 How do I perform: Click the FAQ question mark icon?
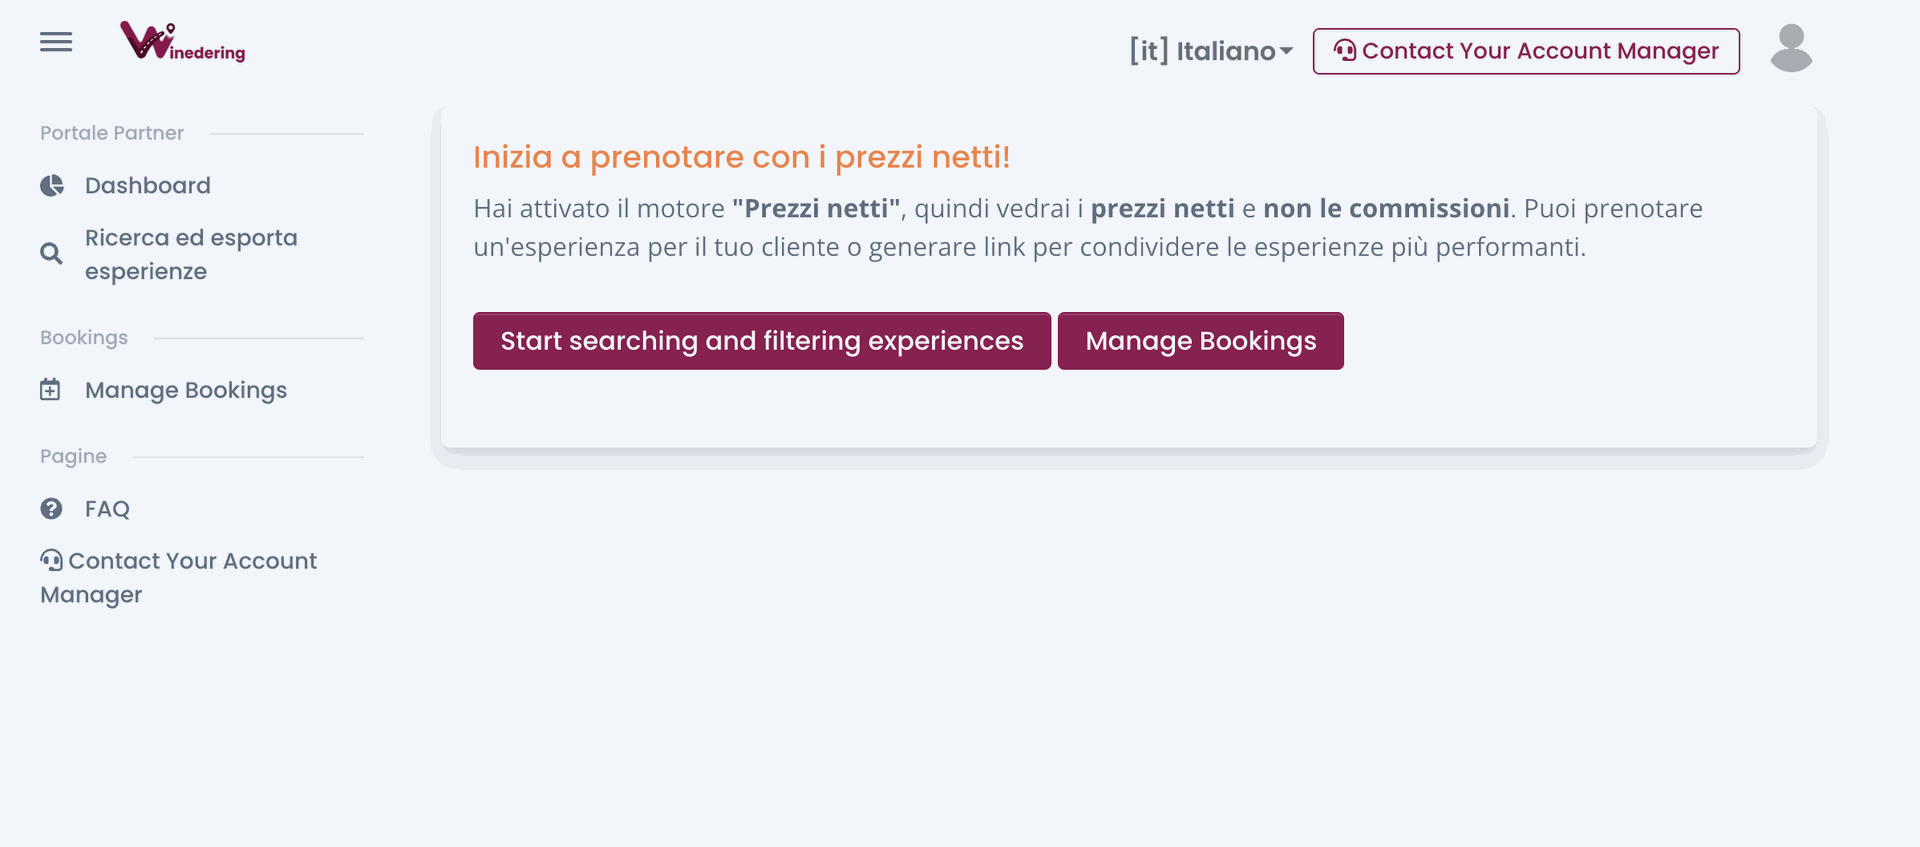point(51,509)
